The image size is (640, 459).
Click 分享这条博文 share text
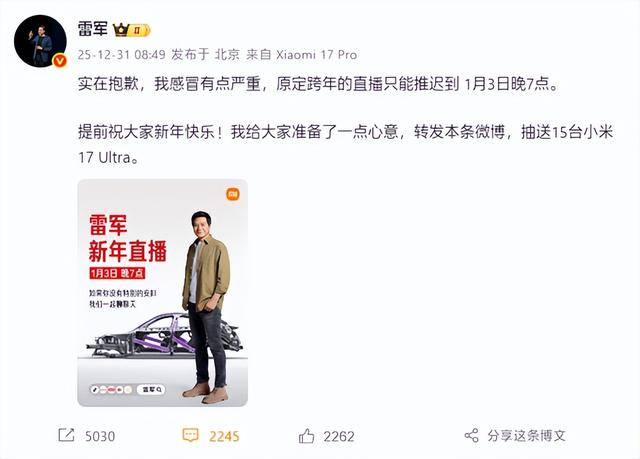coord(527,436)
